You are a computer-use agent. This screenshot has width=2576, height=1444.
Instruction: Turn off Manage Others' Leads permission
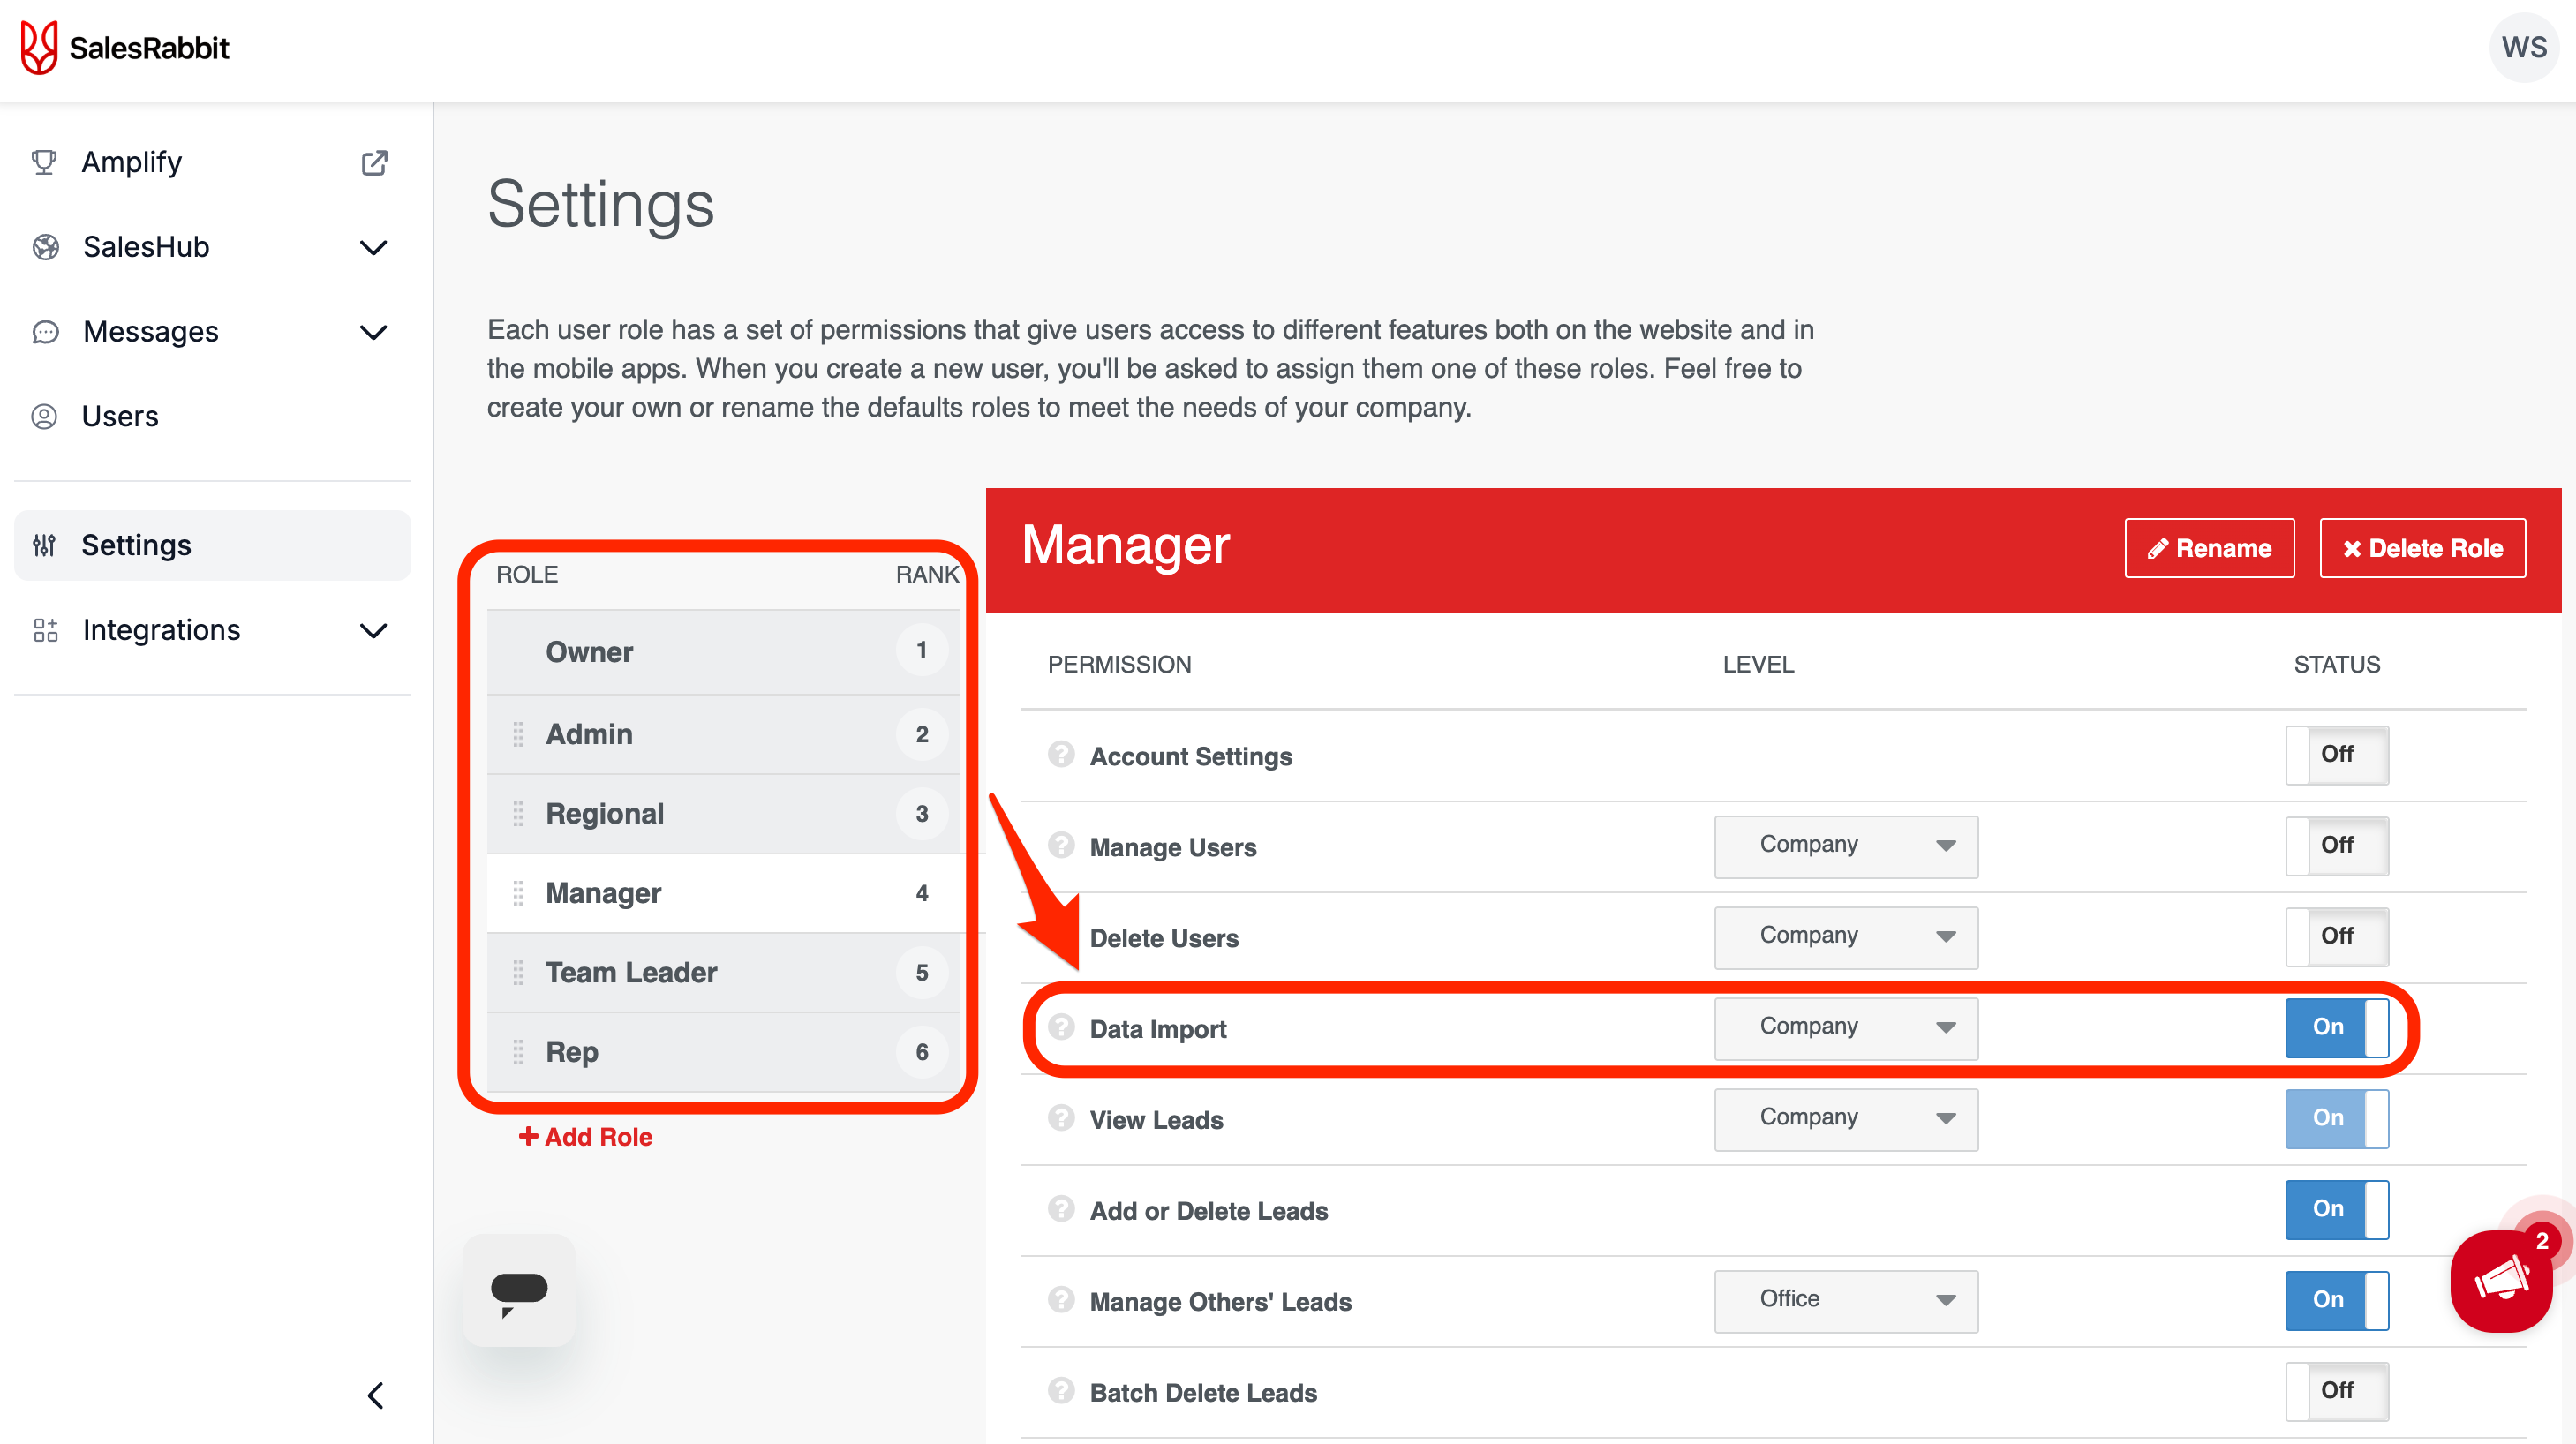2336,1301
